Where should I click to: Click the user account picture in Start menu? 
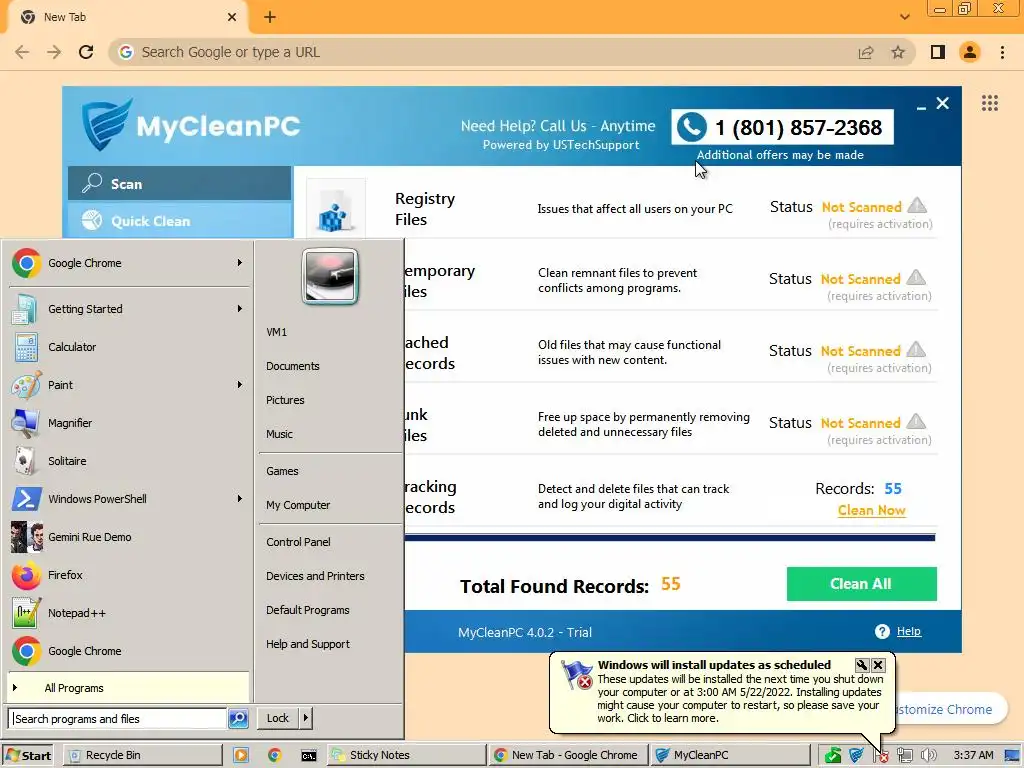click(x=330, y=276)
